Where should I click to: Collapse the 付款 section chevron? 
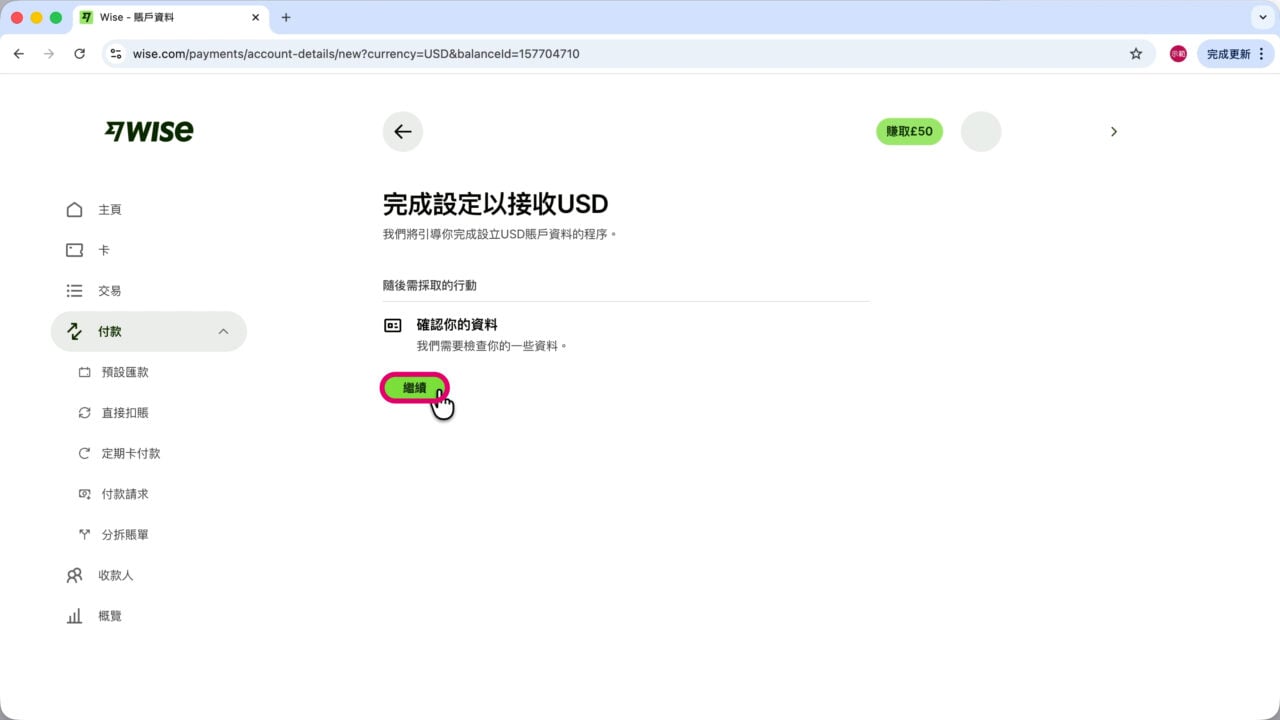coord(223,331)
